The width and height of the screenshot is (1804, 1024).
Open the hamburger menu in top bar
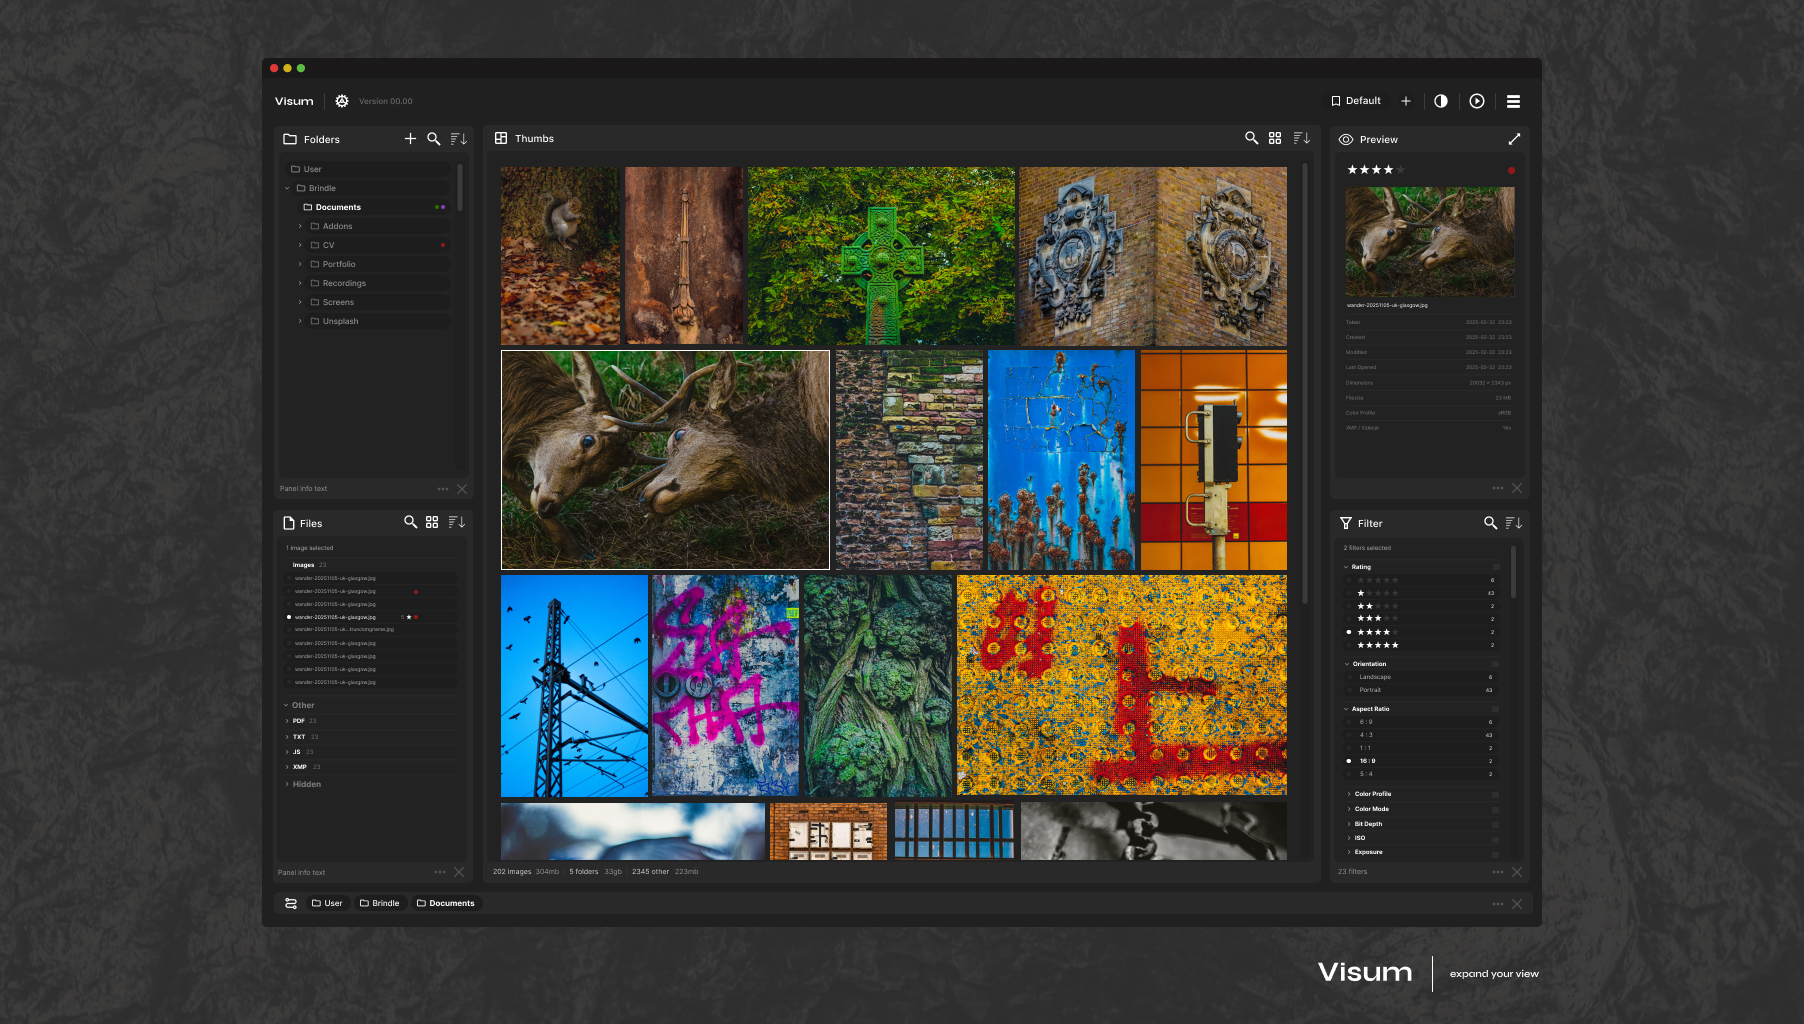click(1513, 101)
